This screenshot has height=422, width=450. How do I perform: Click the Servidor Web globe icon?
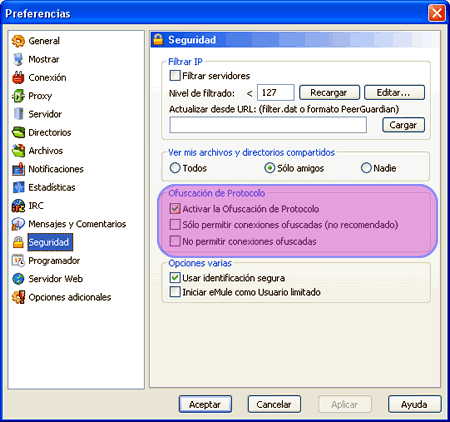click(x=18, y=279)
